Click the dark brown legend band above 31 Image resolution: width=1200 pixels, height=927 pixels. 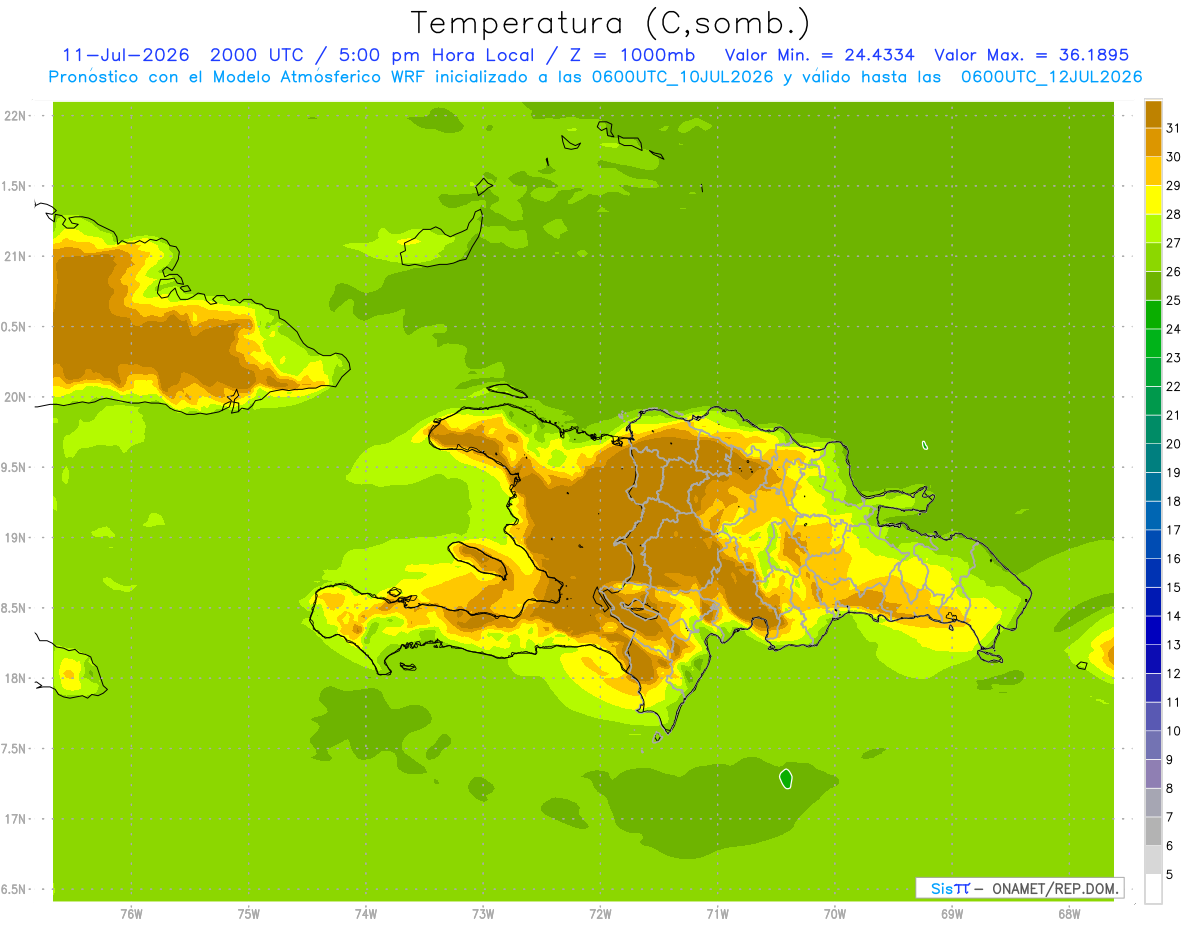(x=1153, y=114)
